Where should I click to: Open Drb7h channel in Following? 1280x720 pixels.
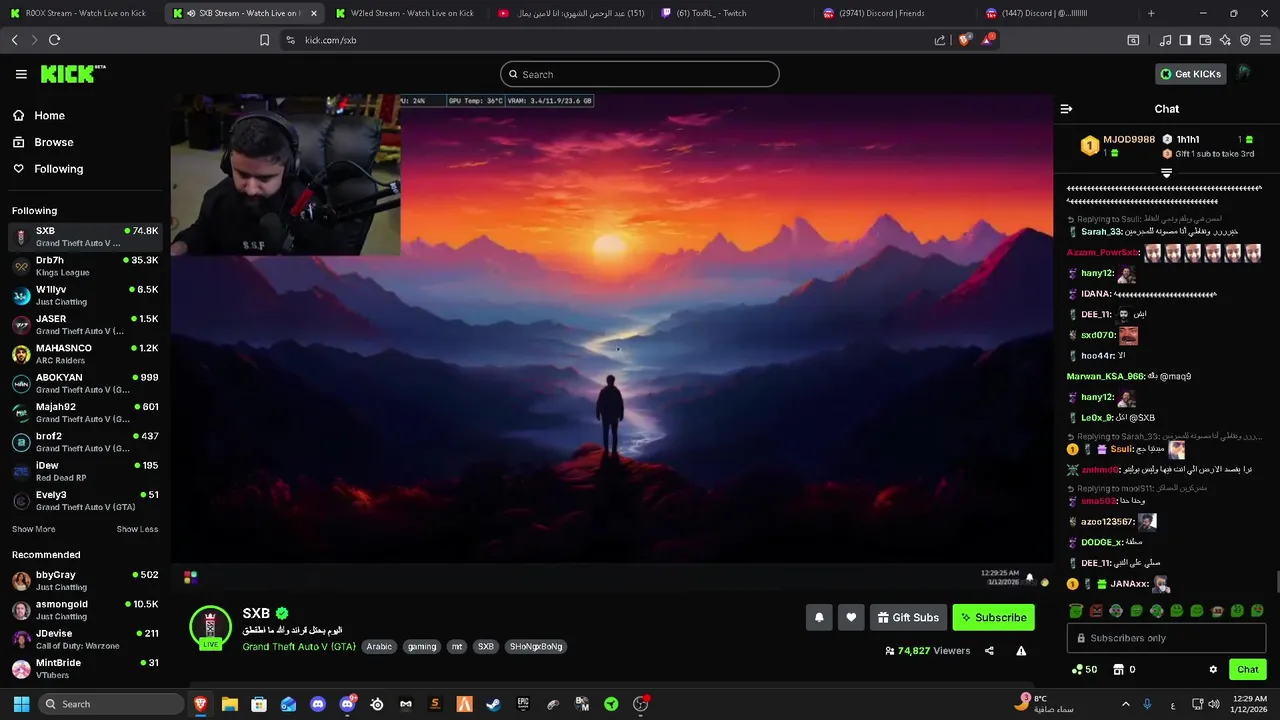coord(85,266)
